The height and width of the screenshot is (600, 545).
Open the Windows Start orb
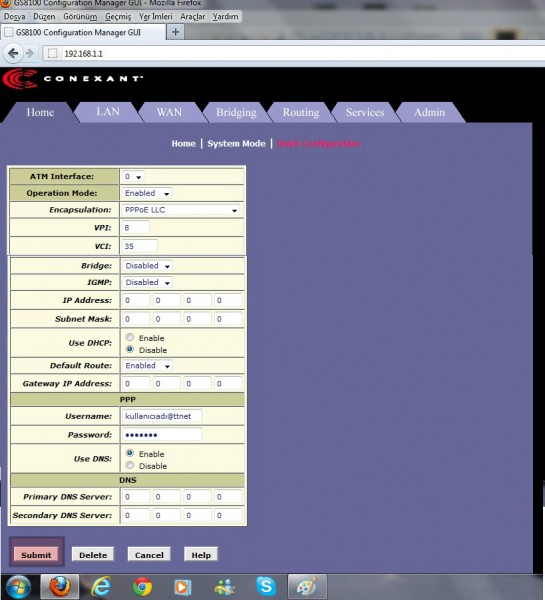tap(18, 586)
